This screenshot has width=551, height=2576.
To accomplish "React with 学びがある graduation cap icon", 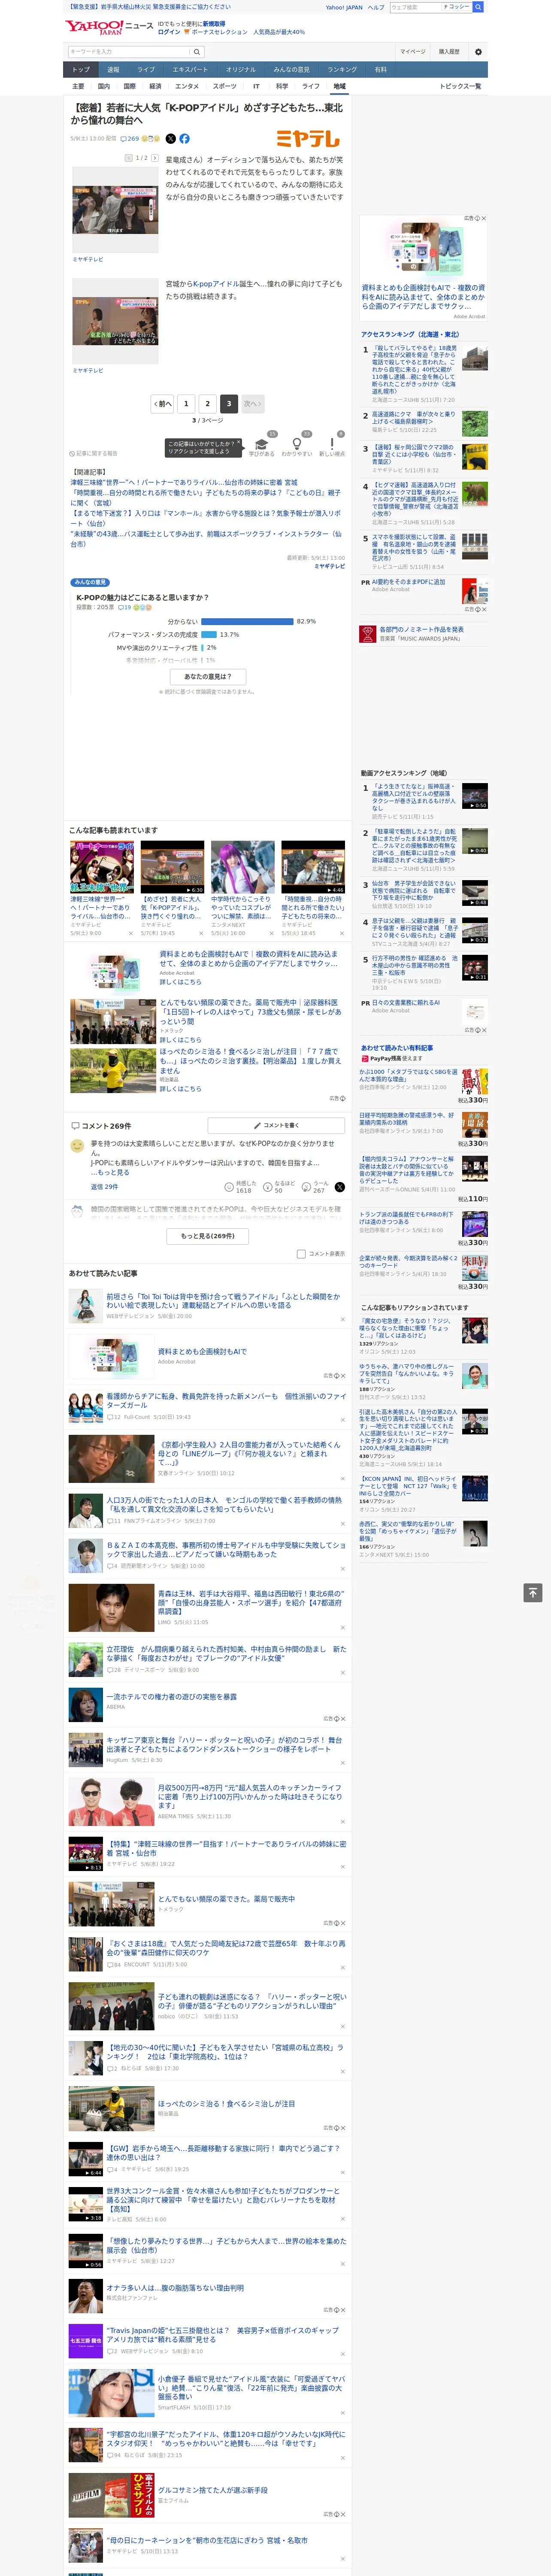I will [262, 444].
